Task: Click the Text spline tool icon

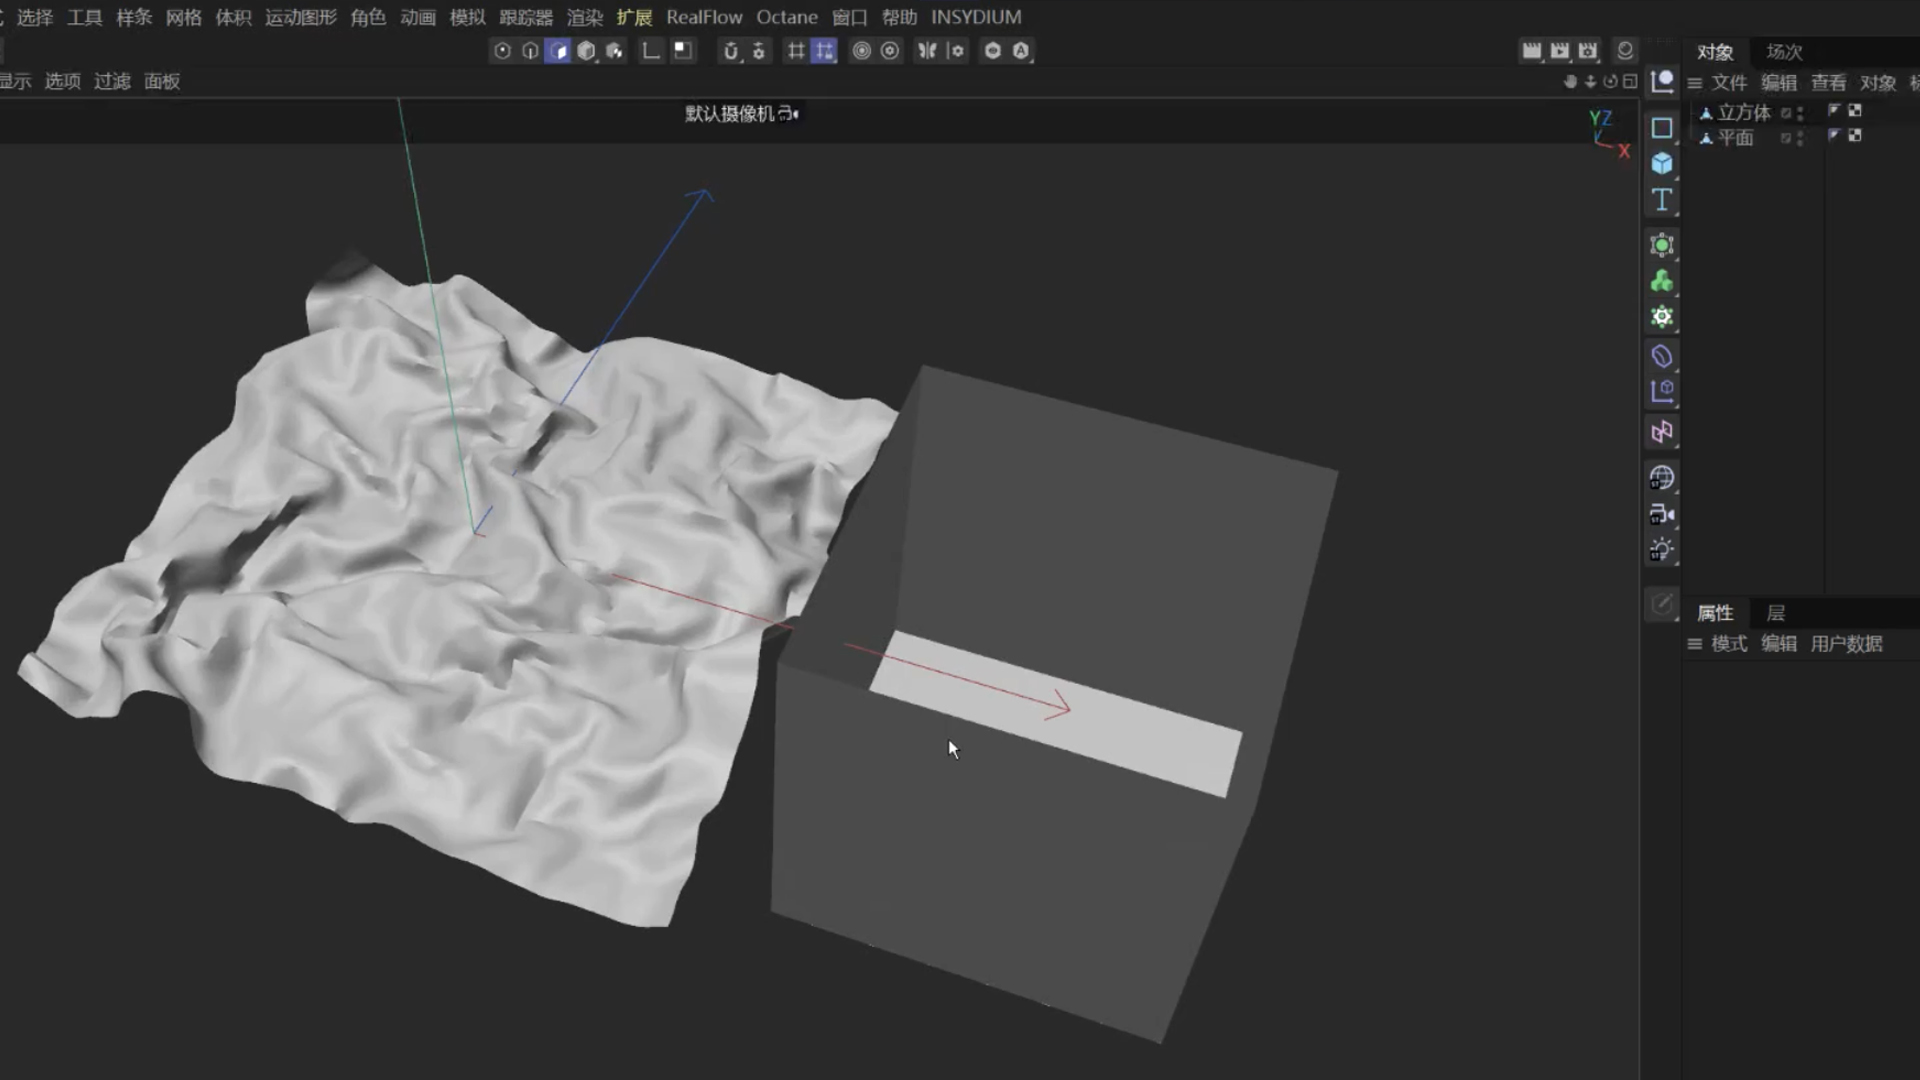Action: pyautogui.click(x=1661, y=200)
